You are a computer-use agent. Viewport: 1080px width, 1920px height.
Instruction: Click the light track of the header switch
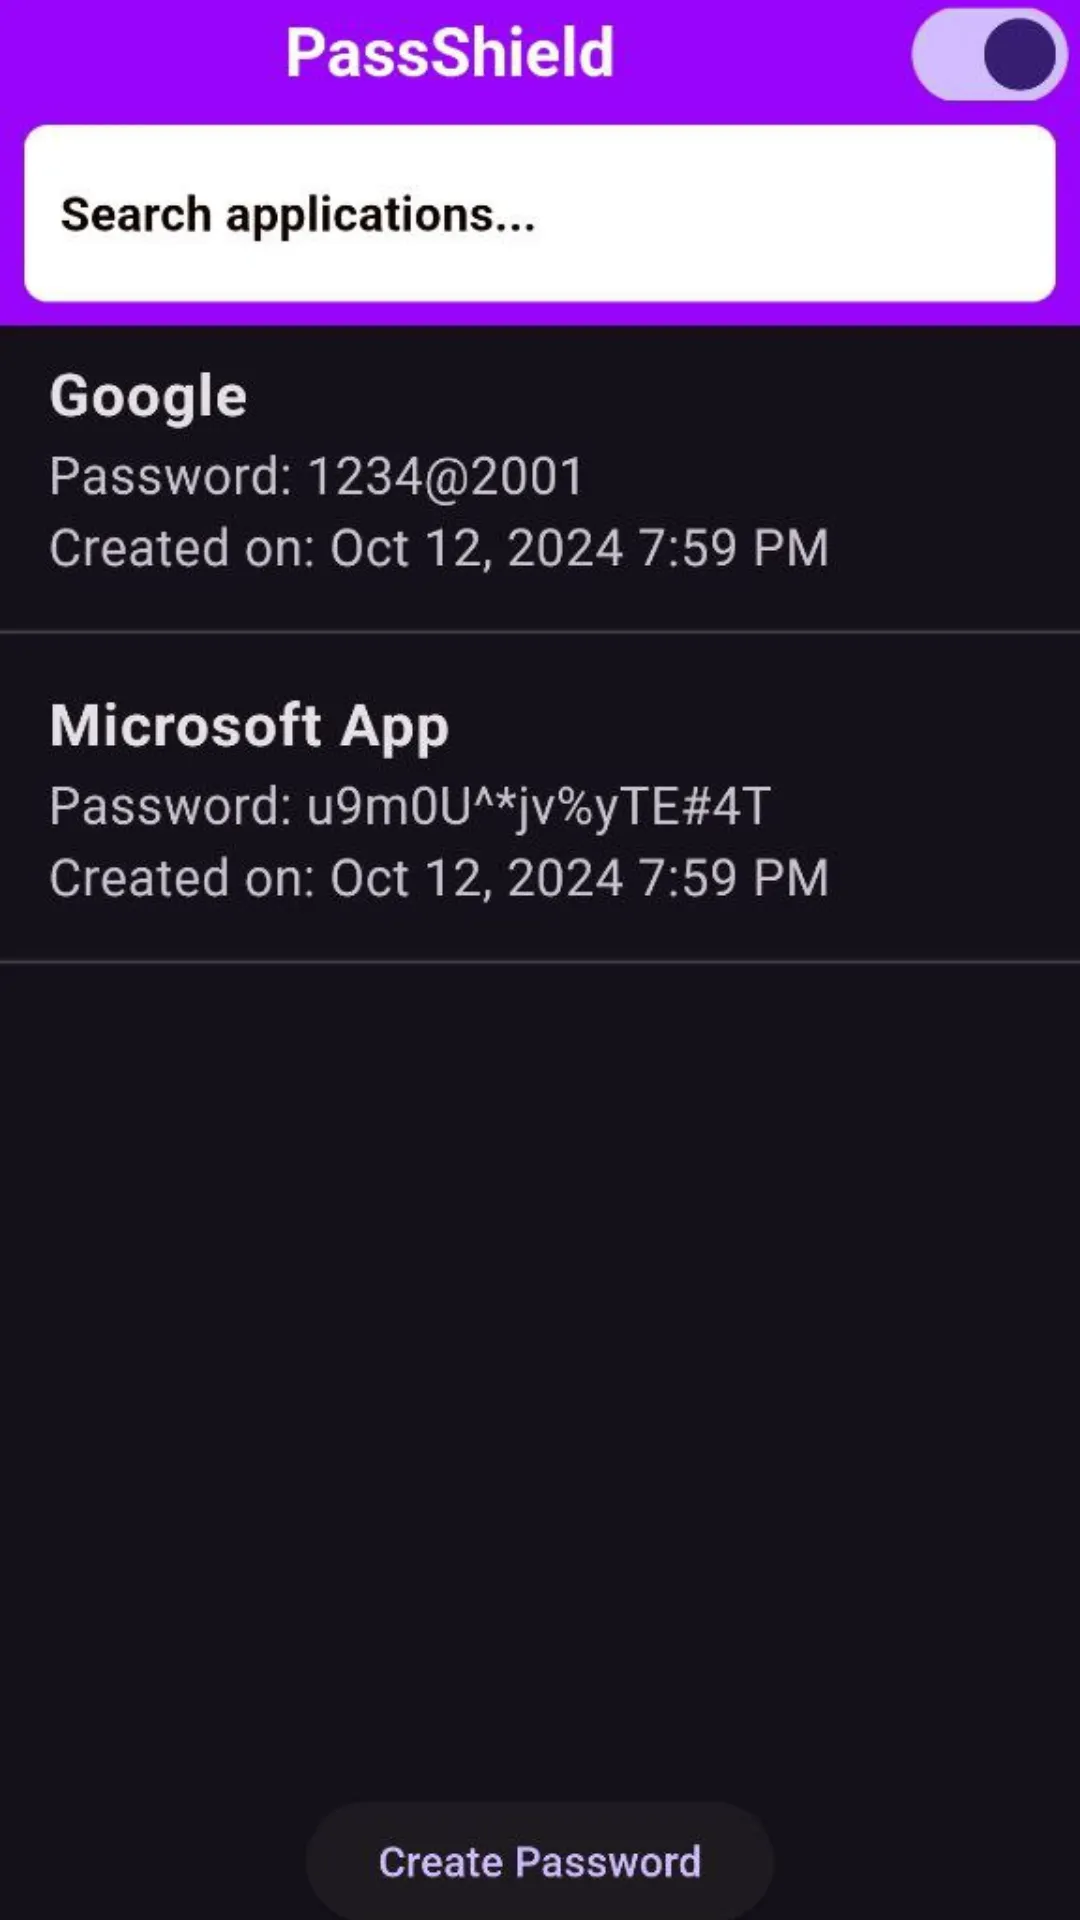[x=944, y=54]
